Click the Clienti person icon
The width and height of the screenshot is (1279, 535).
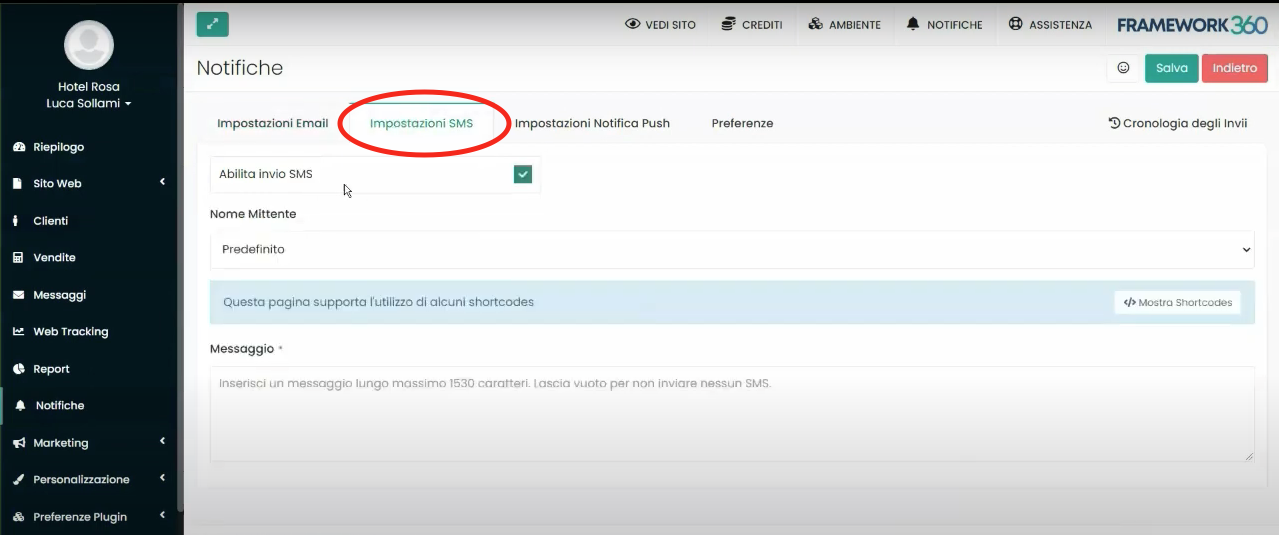[16, 221]
